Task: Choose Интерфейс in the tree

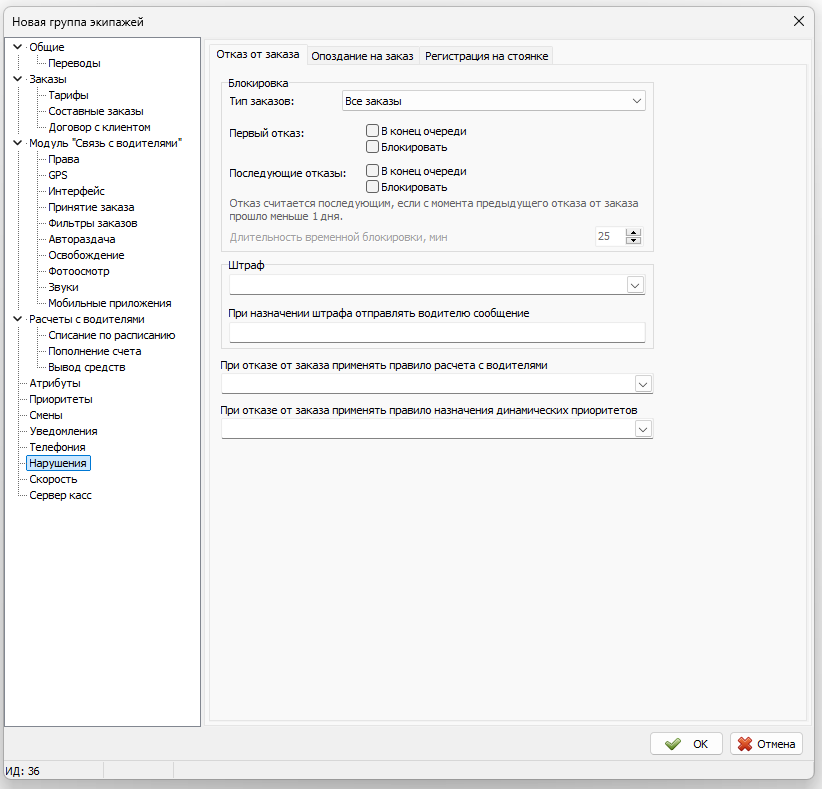Action: [77, 191]
